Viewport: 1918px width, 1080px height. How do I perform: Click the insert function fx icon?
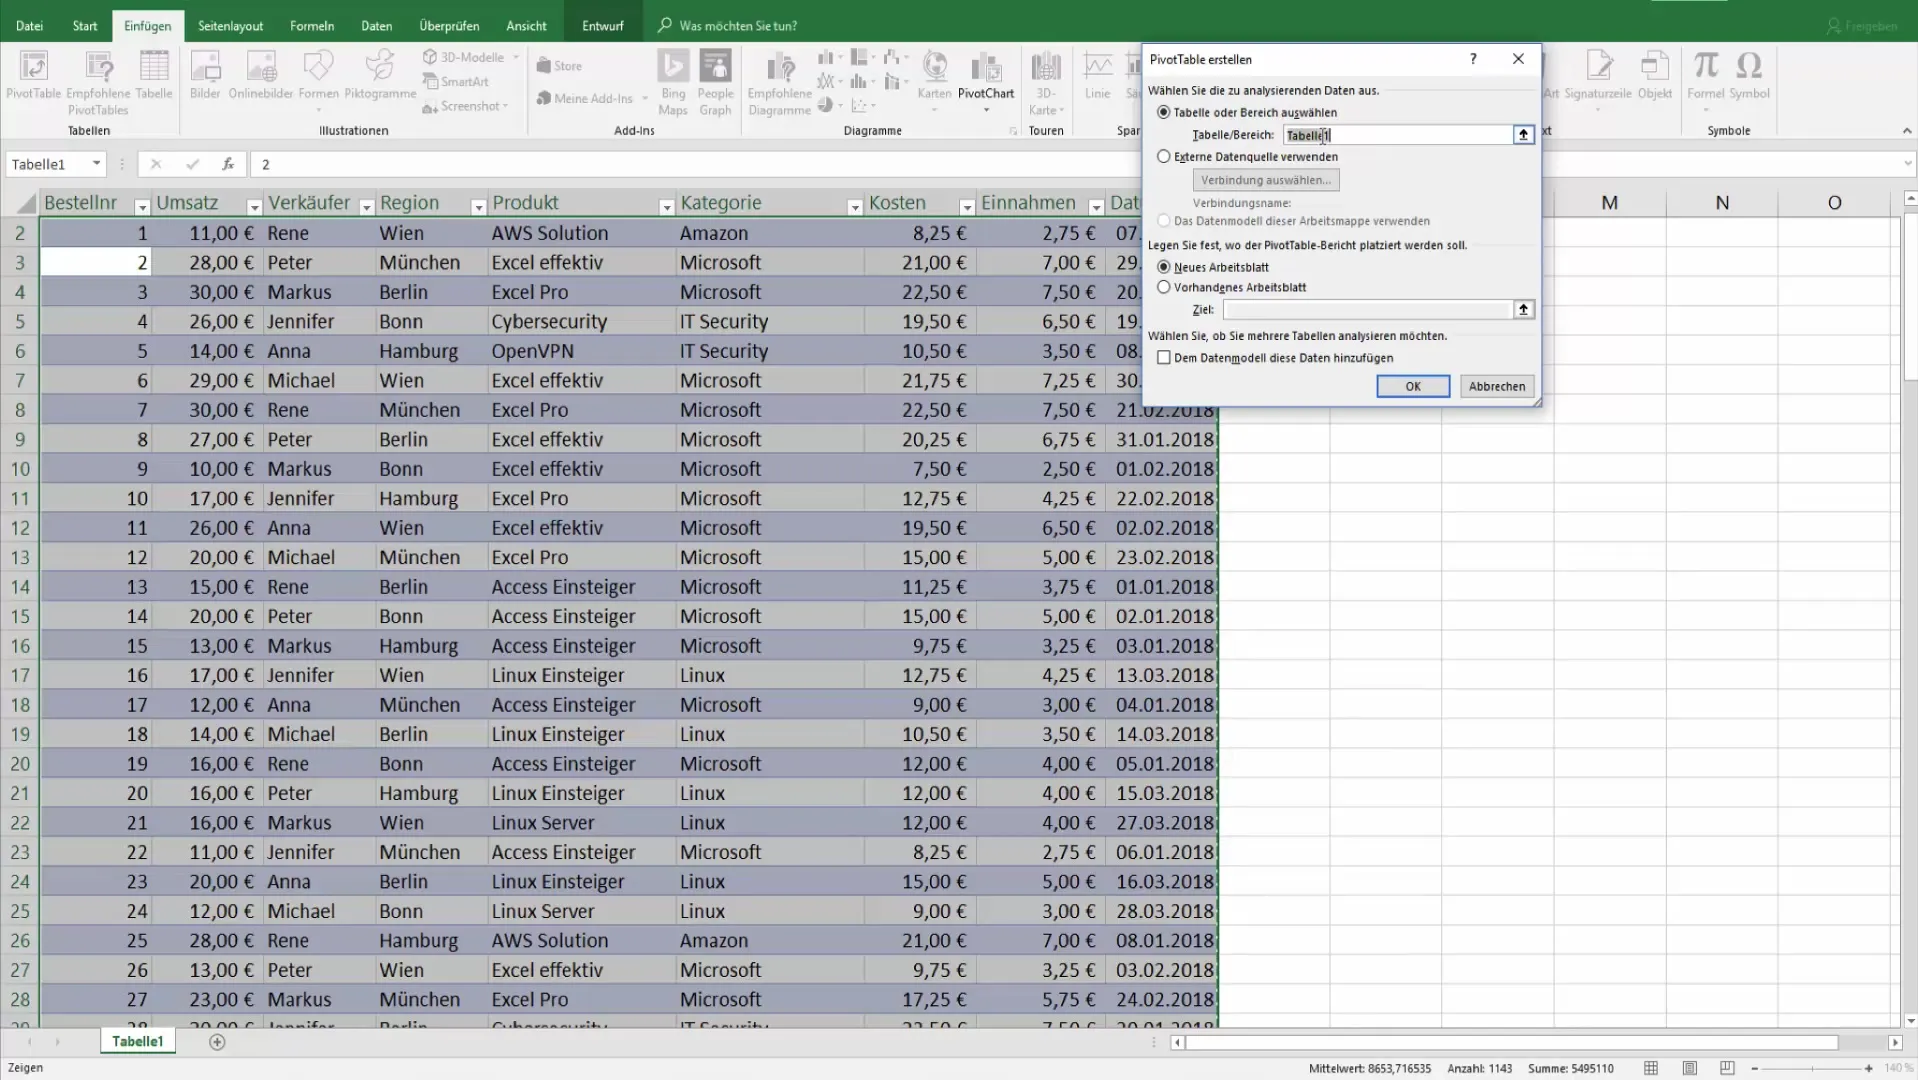tap(228, 164)
